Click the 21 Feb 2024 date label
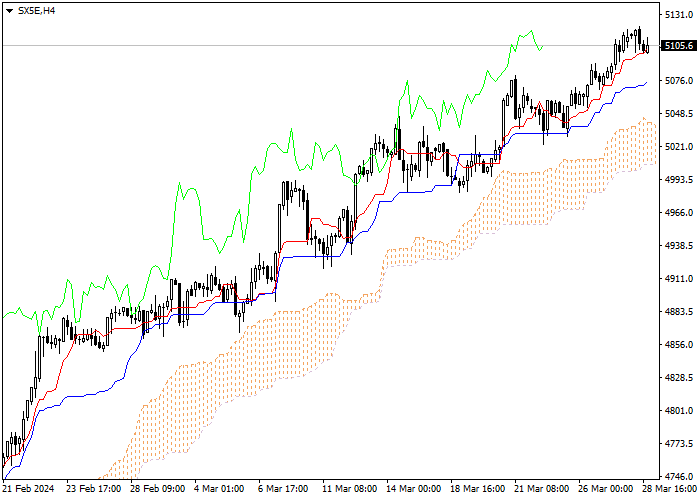 tap(29, 489)
